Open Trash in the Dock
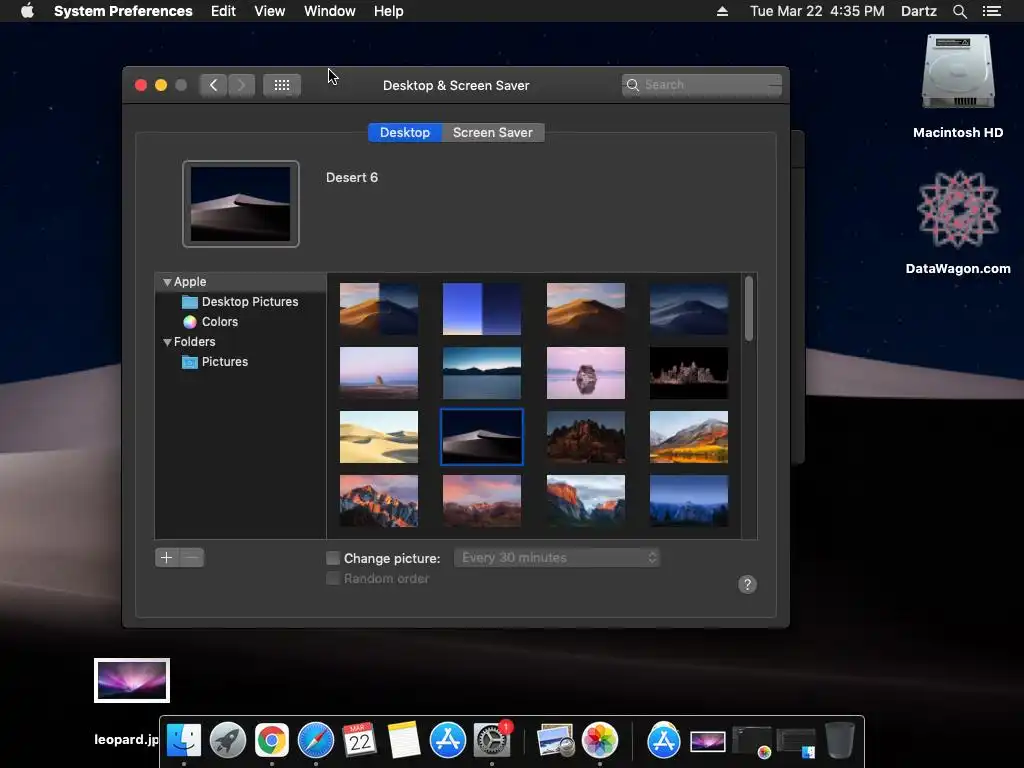Image resolution: width=1024 pixels, height=768 pixels. coord(840,740)
